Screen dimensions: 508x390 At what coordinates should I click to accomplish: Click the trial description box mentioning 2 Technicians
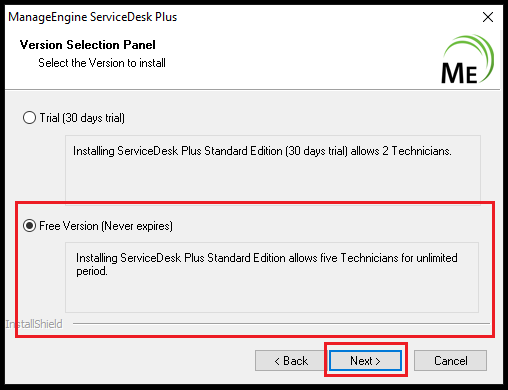[x=273, y=168]
